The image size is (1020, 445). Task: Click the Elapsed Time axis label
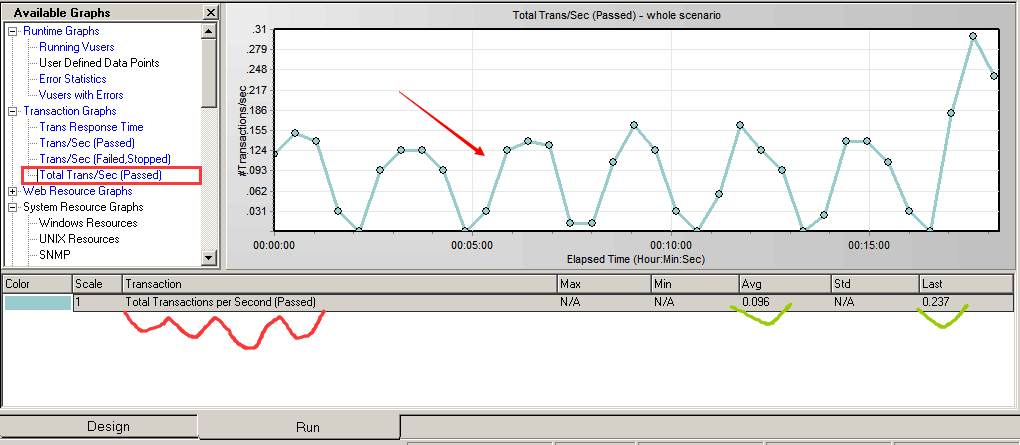[636, 259]
